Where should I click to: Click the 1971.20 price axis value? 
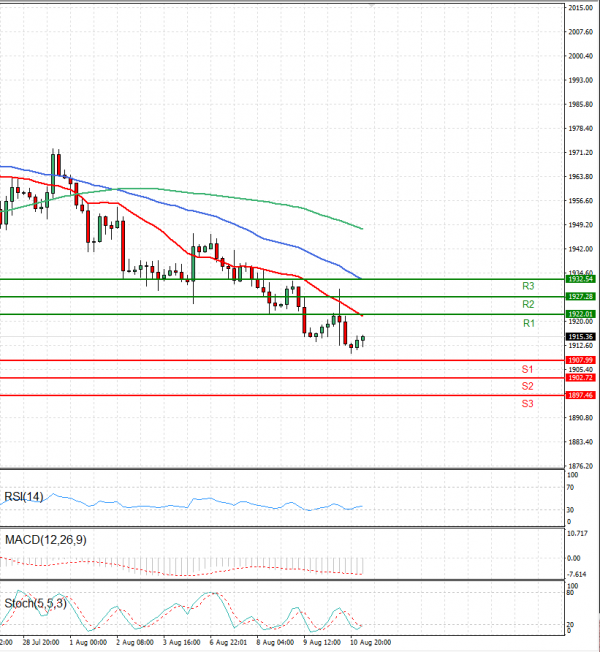(580, 153)
